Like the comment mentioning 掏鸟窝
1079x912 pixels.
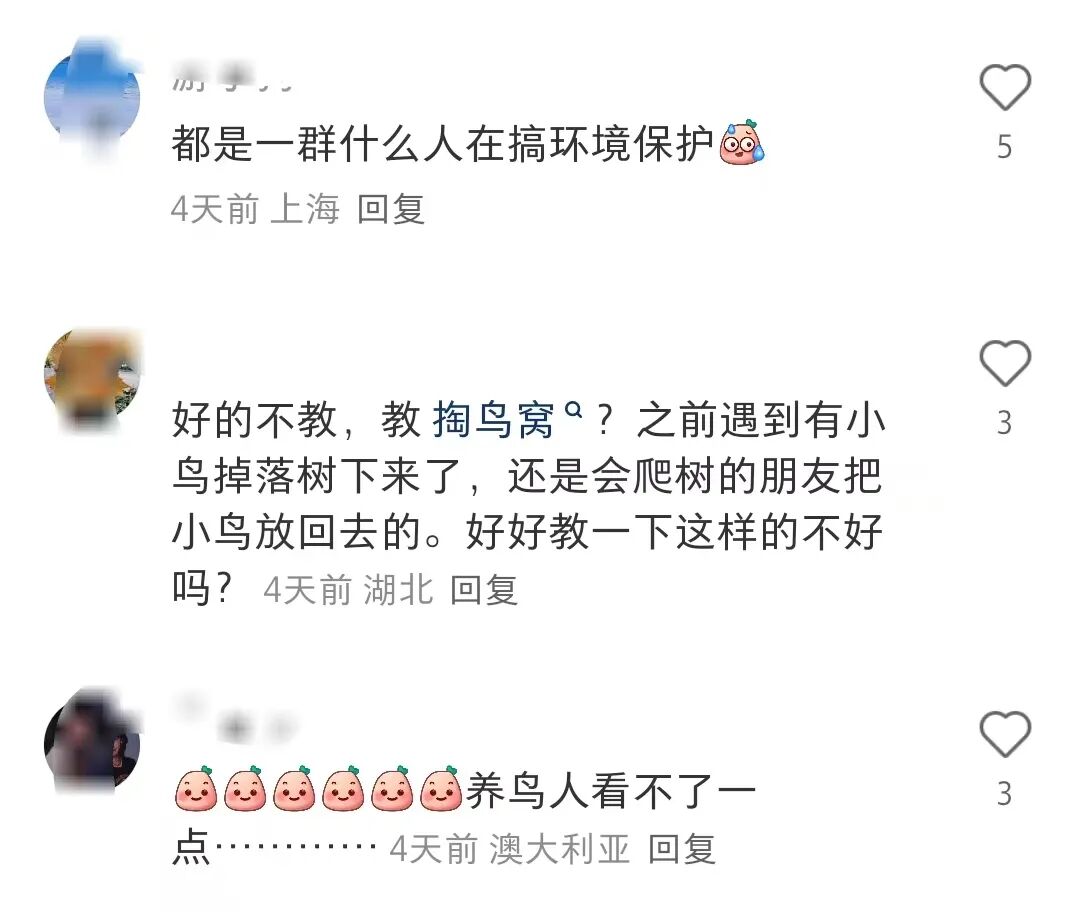(x=1005, y=363)
